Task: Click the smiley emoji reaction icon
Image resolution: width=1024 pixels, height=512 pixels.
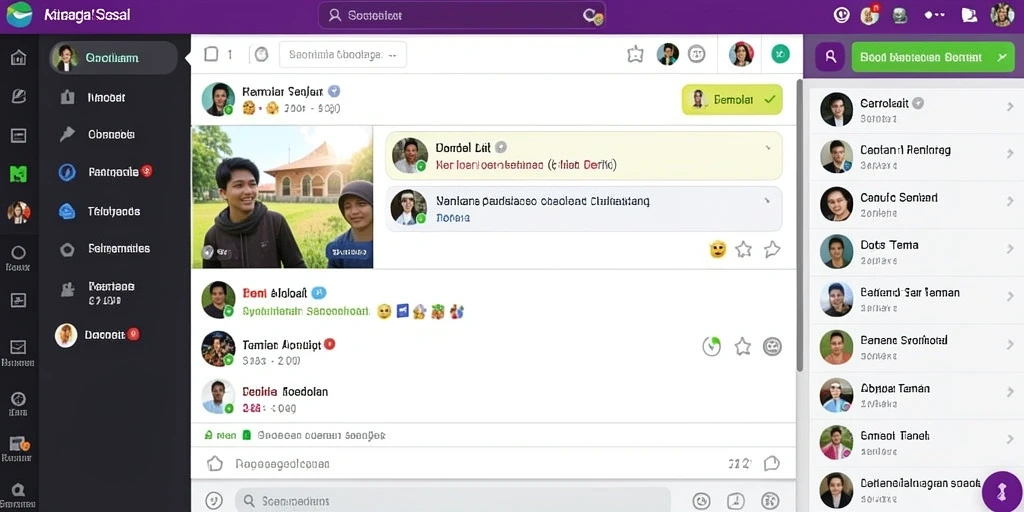Action: [x=718, y=249]
